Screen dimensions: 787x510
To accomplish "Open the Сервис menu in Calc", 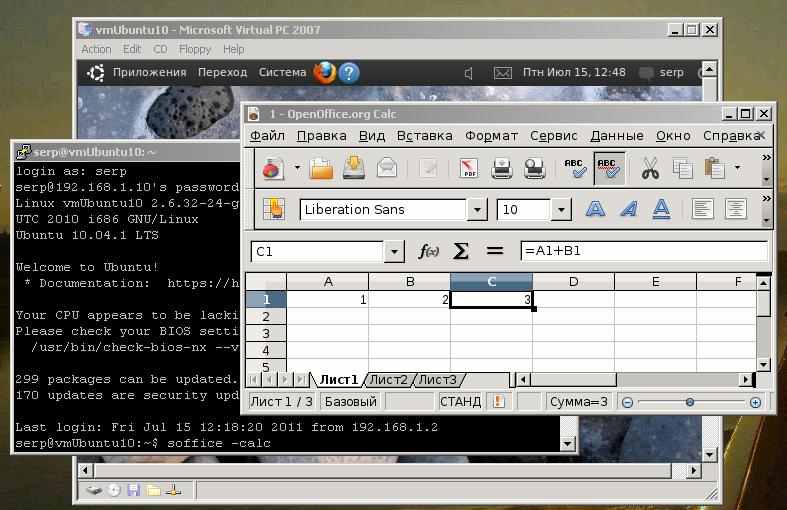I will point(554,136).
